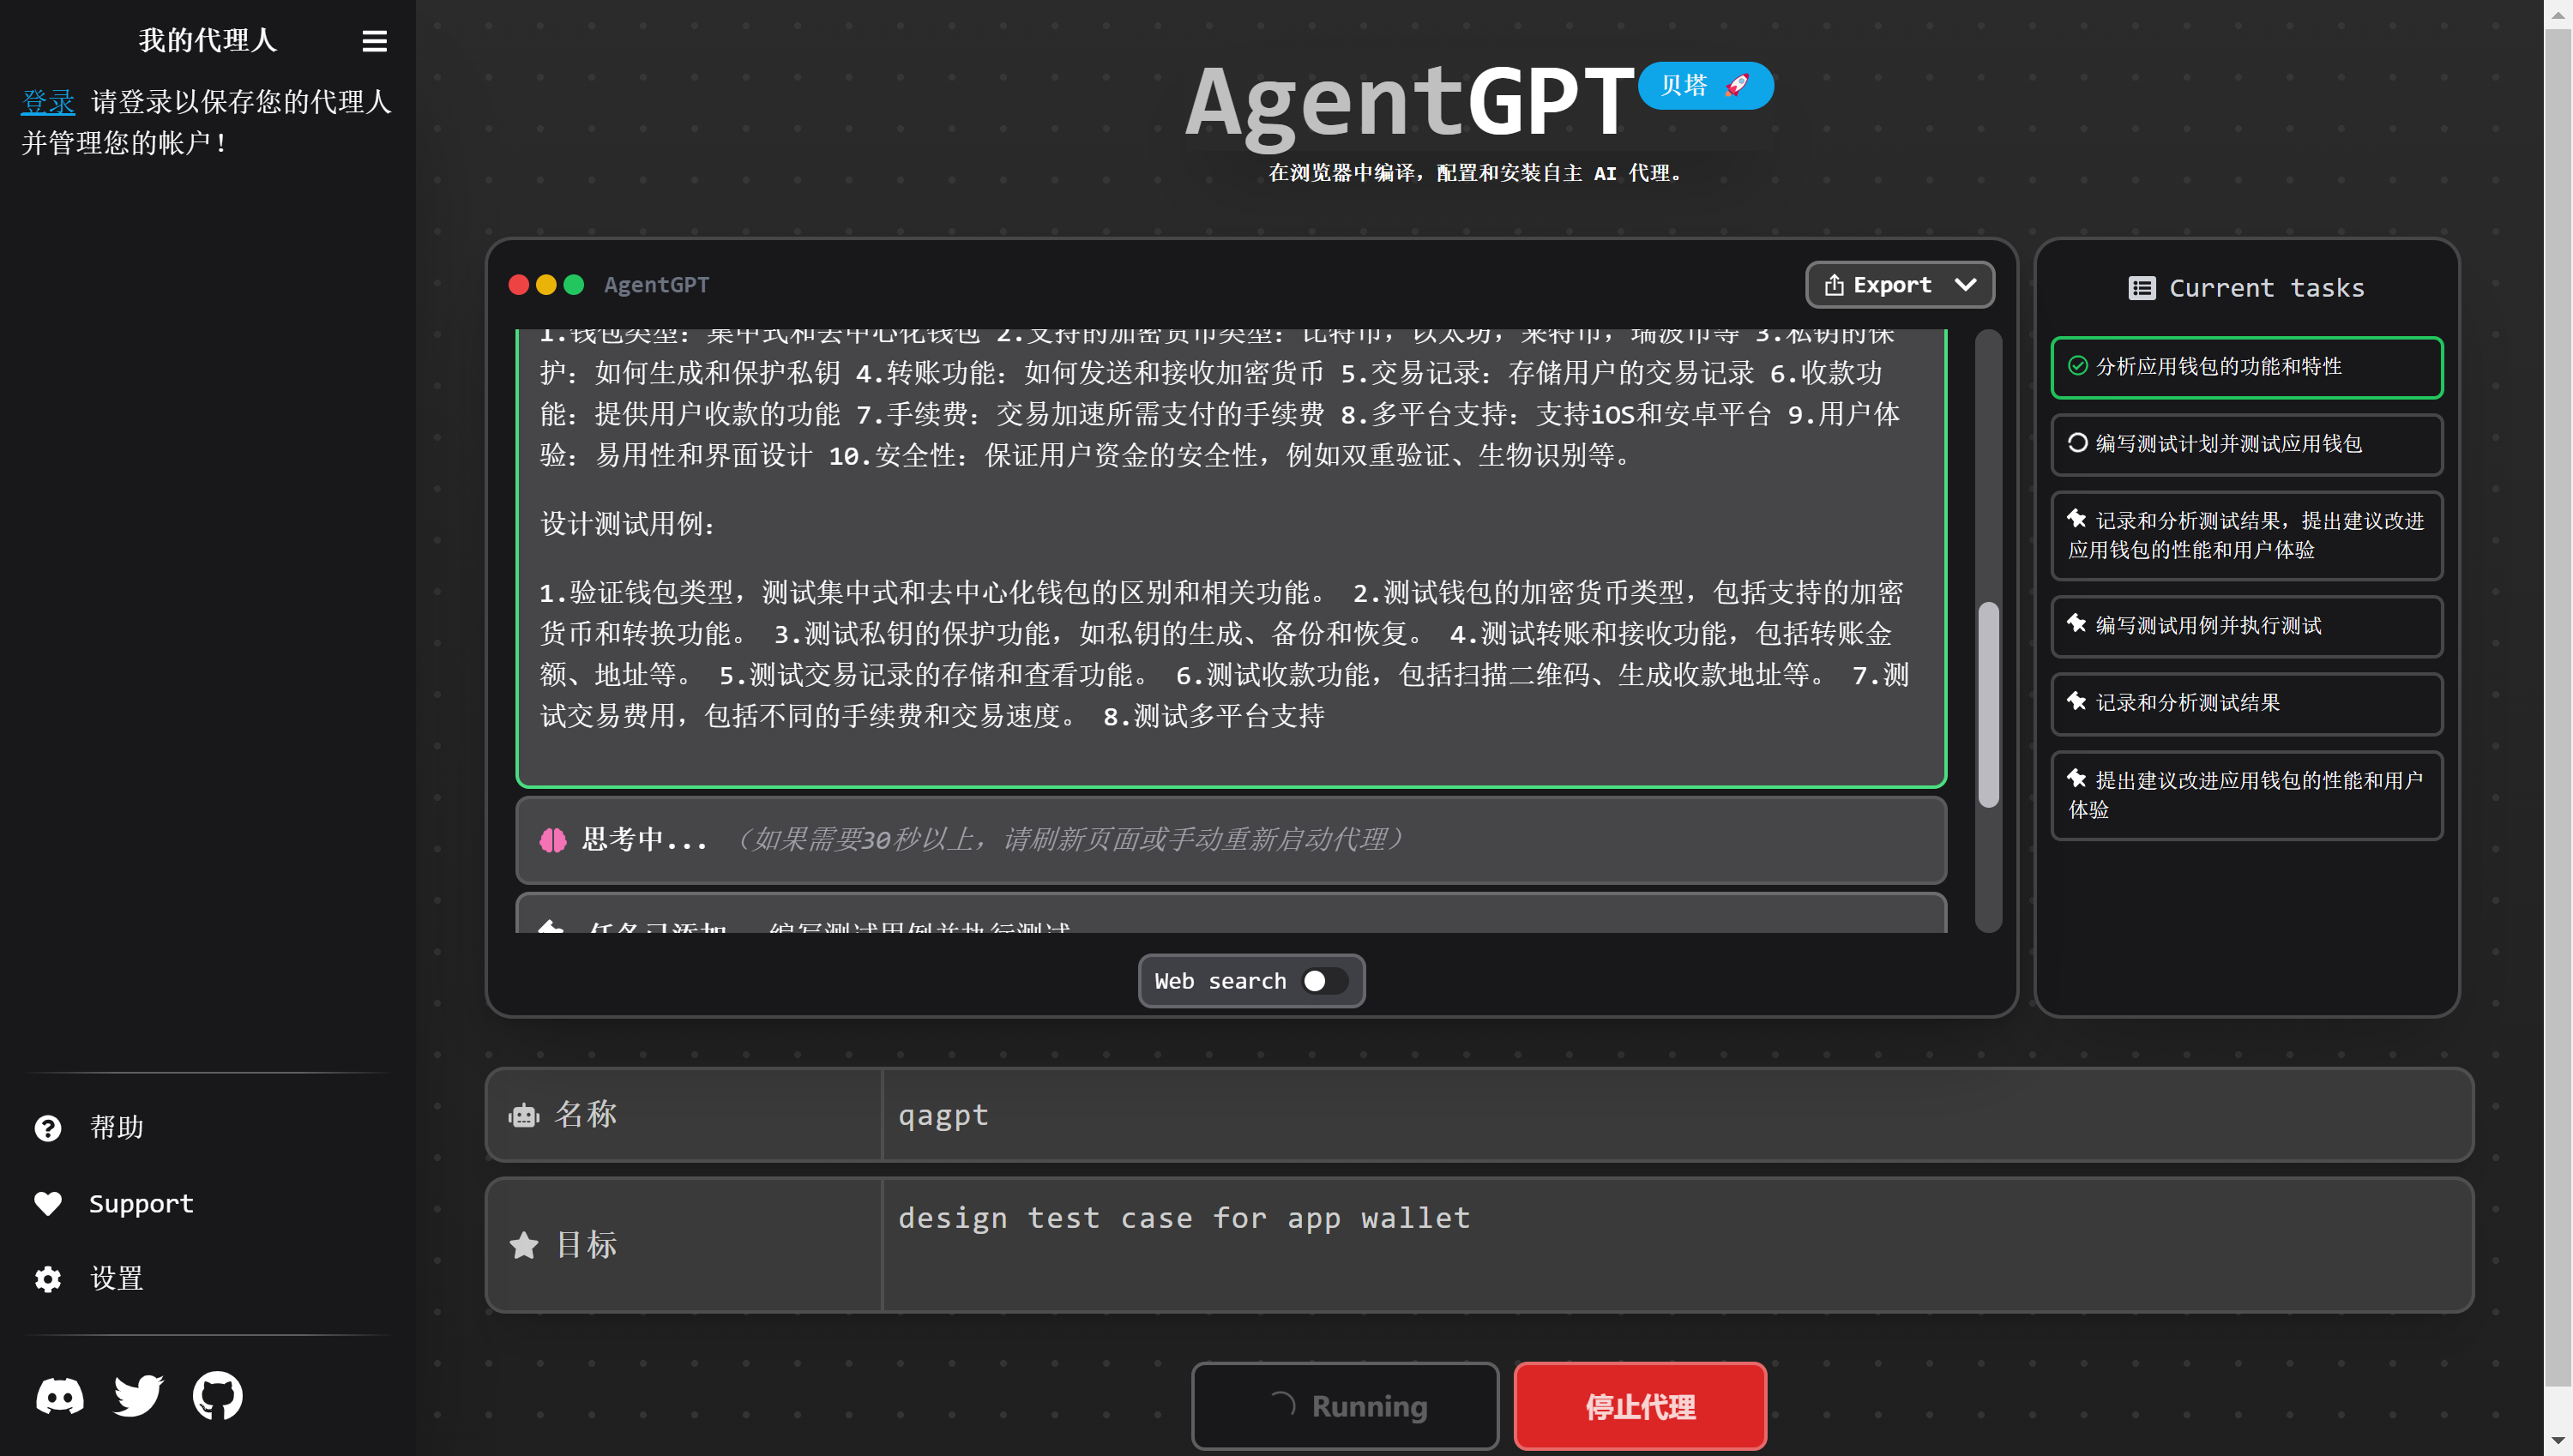Open the Discord community icon
Viewport: 2573px width, 1456px height.
tap(59, 1395)
